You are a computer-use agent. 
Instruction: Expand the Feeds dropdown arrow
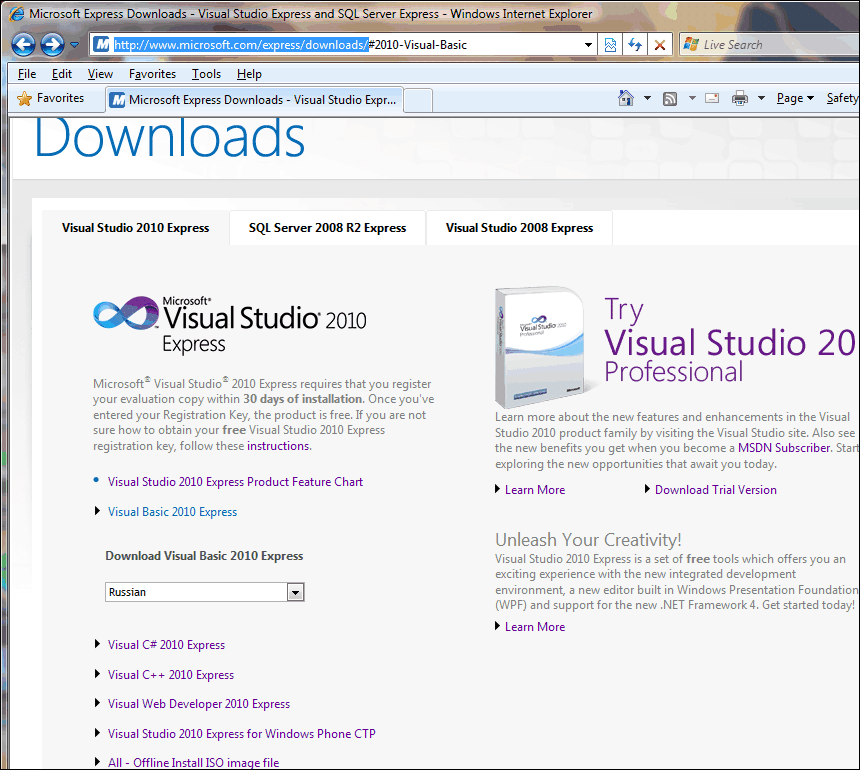[692, 98]
